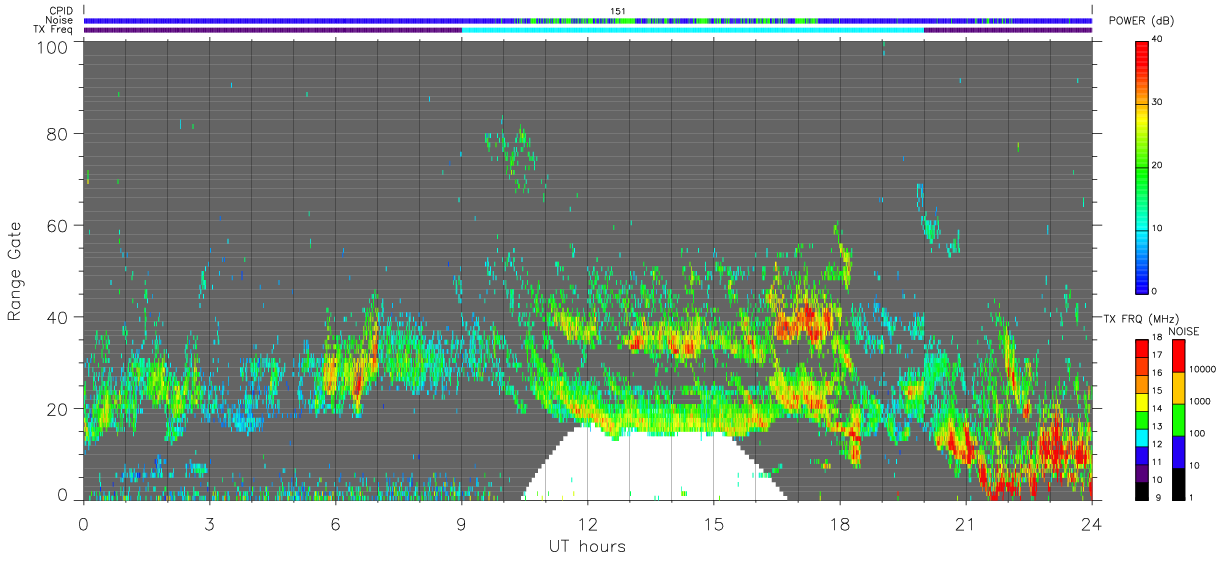Image resolution: width=1228 pixels, height=567 pixels.
Task: Click the Noise strip along the top
Action: click(x=588, y=20)
